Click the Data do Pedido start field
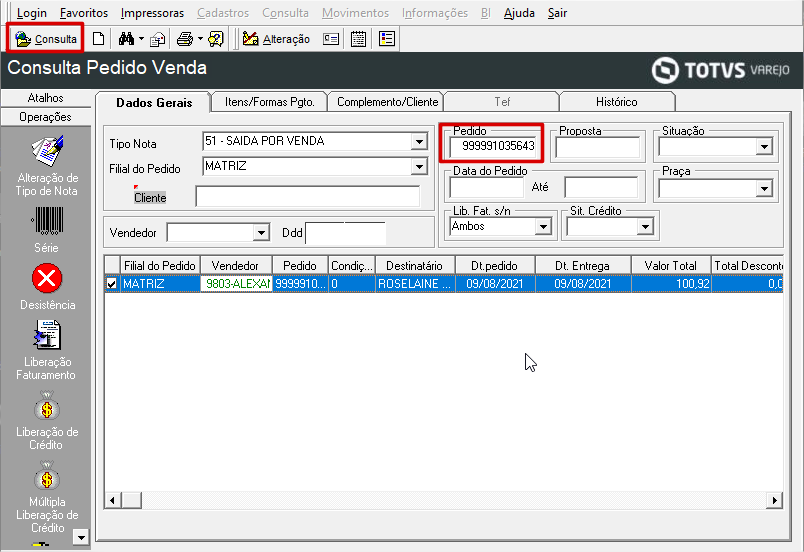The height and width of the screenshot is (552, 804). point(487,188)
